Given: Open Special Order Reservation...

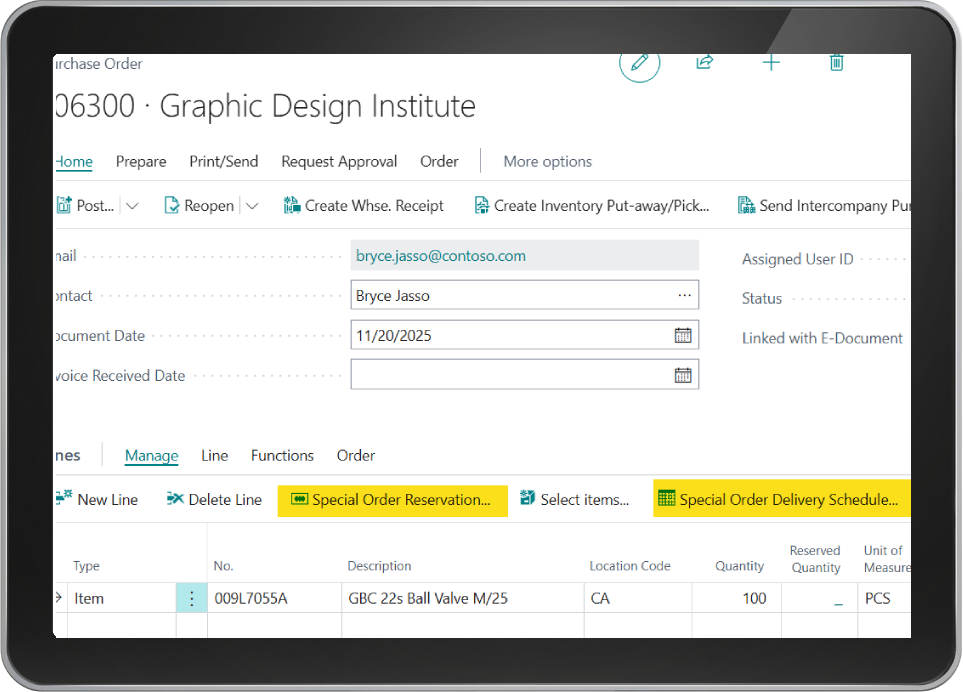Looking at the screenshot, I should pyautogui.click(x=392, y=500).
